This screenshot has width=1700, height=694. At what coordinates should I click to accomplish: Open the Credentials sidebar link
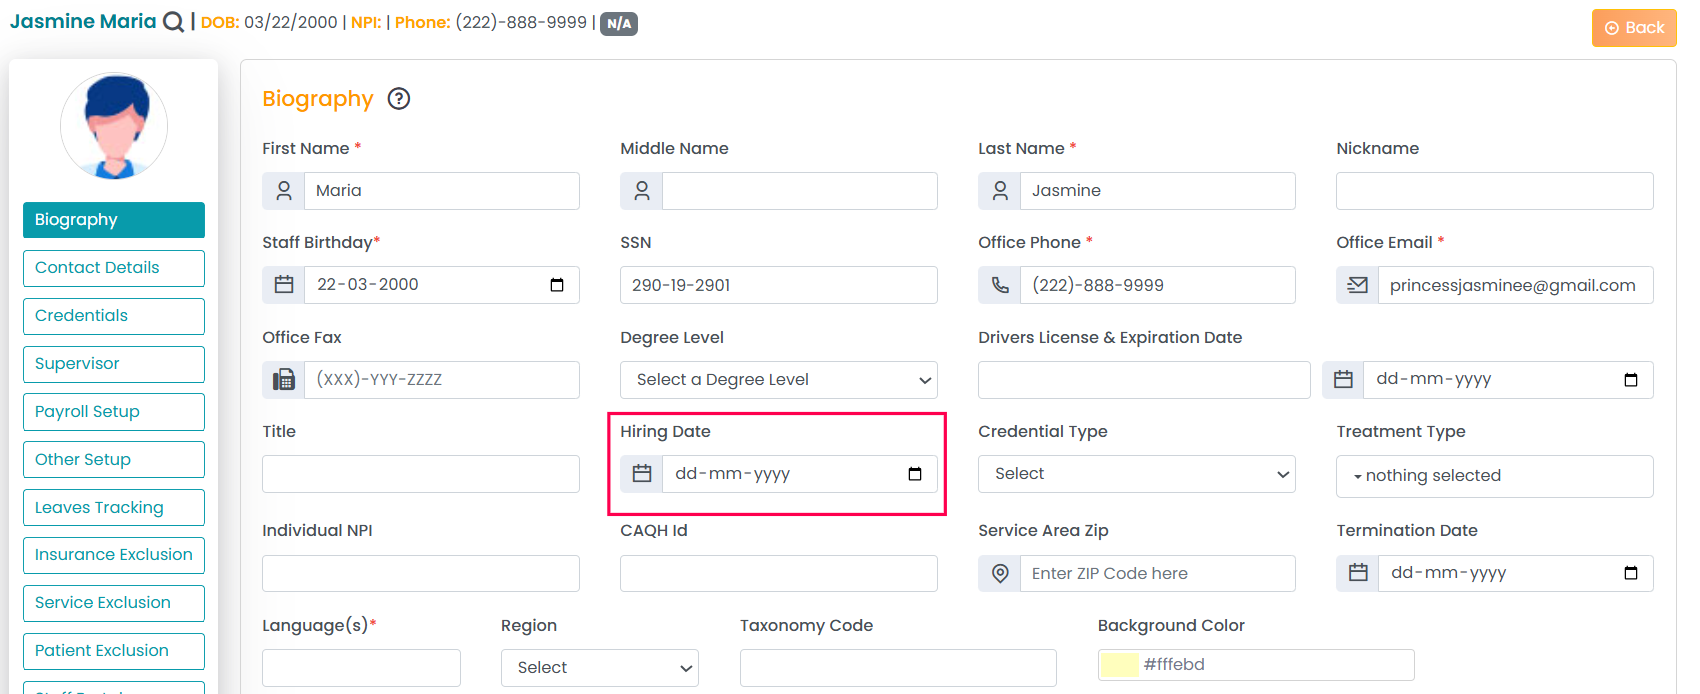pos(114,316)
